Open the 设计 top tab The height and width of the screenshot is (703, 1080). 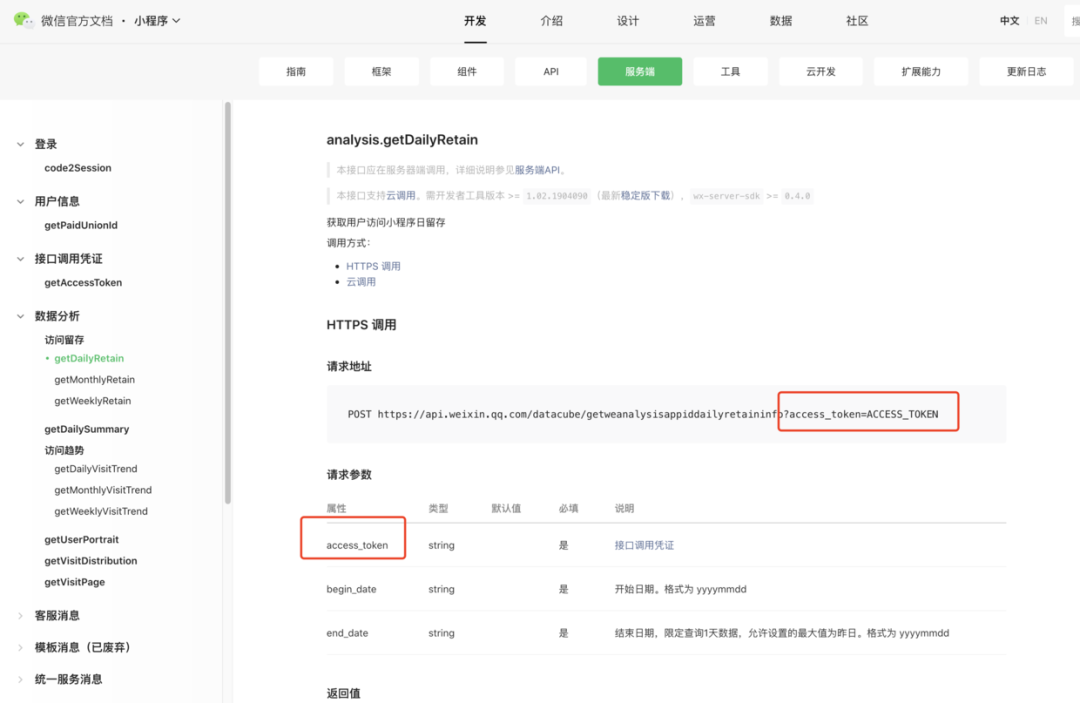click(x=628, y=21)
